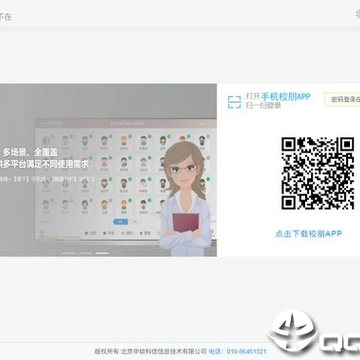Click the QR scan frame icon

234,102
